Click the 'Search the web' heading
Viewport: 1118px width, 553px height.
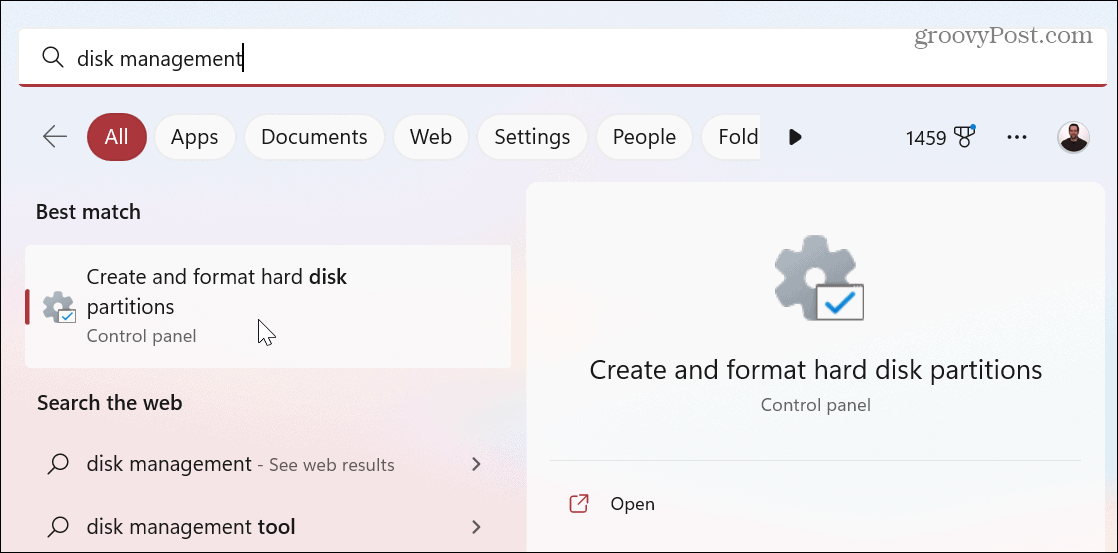(110, 403)
